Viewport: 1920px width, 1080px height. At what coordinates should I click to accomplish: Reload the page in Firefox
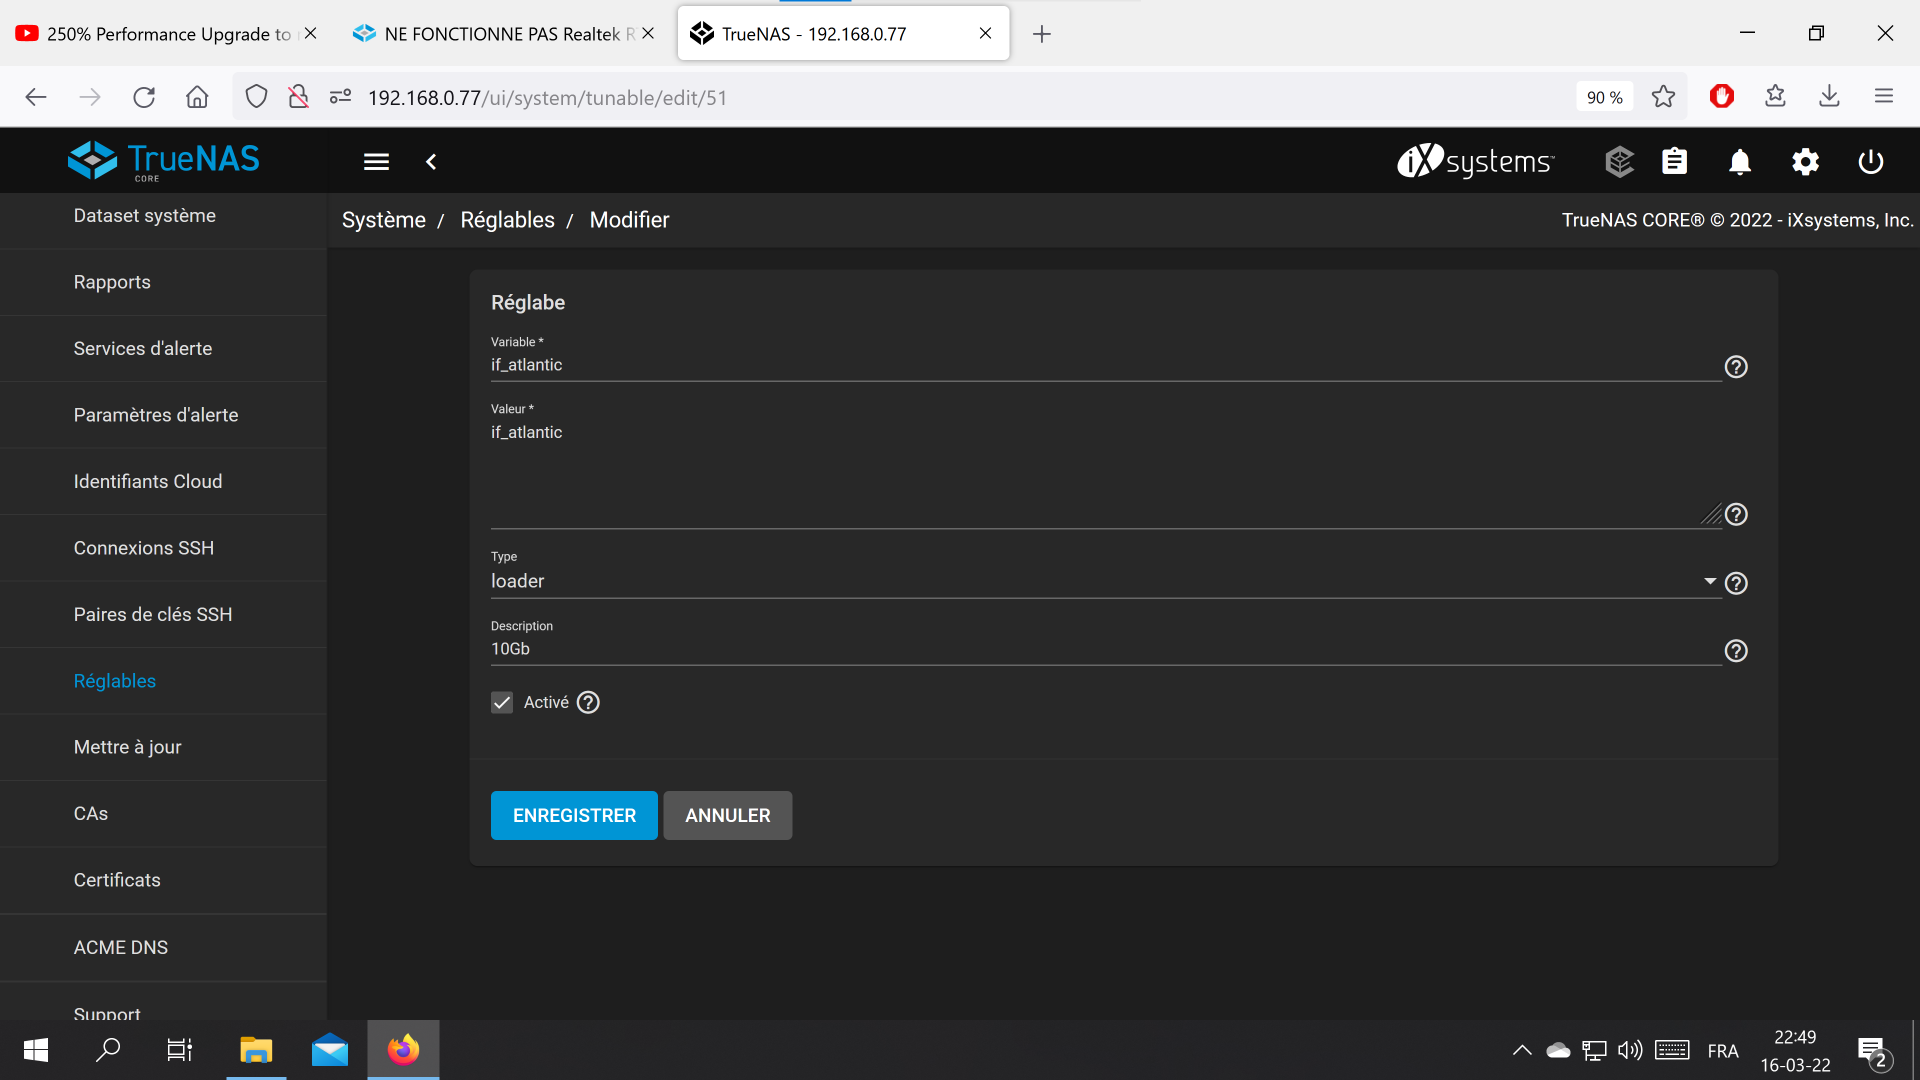pyautogui.click(x=144, y=97)
